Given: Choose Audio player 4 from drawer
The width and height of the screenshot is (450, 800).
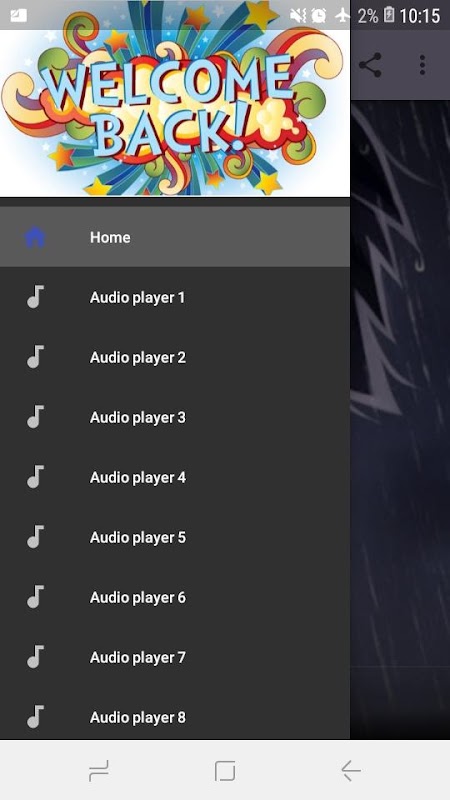Looking at the screenshot, I should (175, 477).
